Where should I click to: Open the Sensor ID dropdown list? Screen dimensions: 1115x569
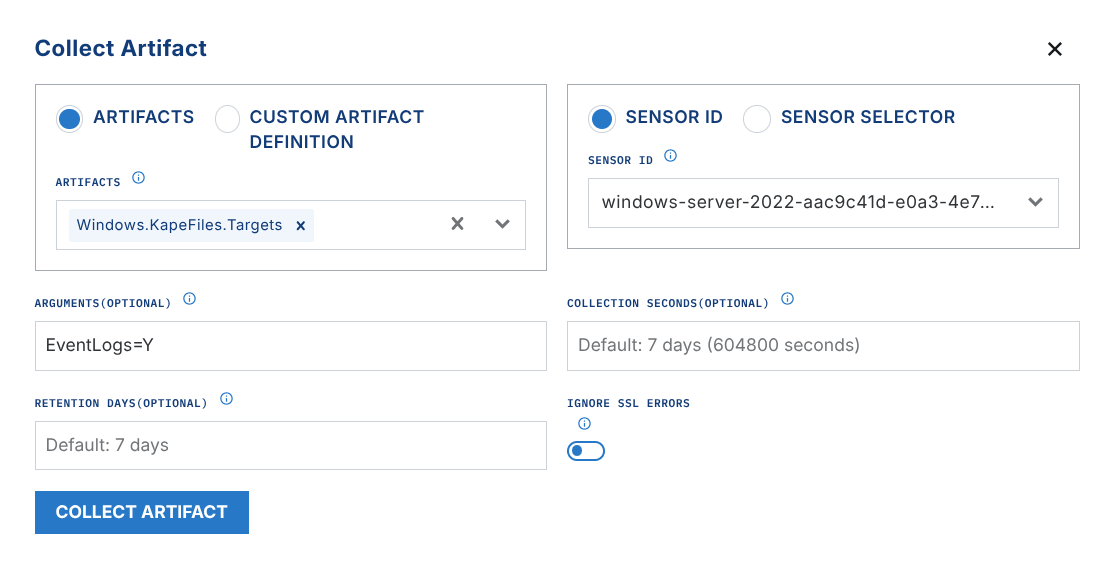pos(1036,203)
